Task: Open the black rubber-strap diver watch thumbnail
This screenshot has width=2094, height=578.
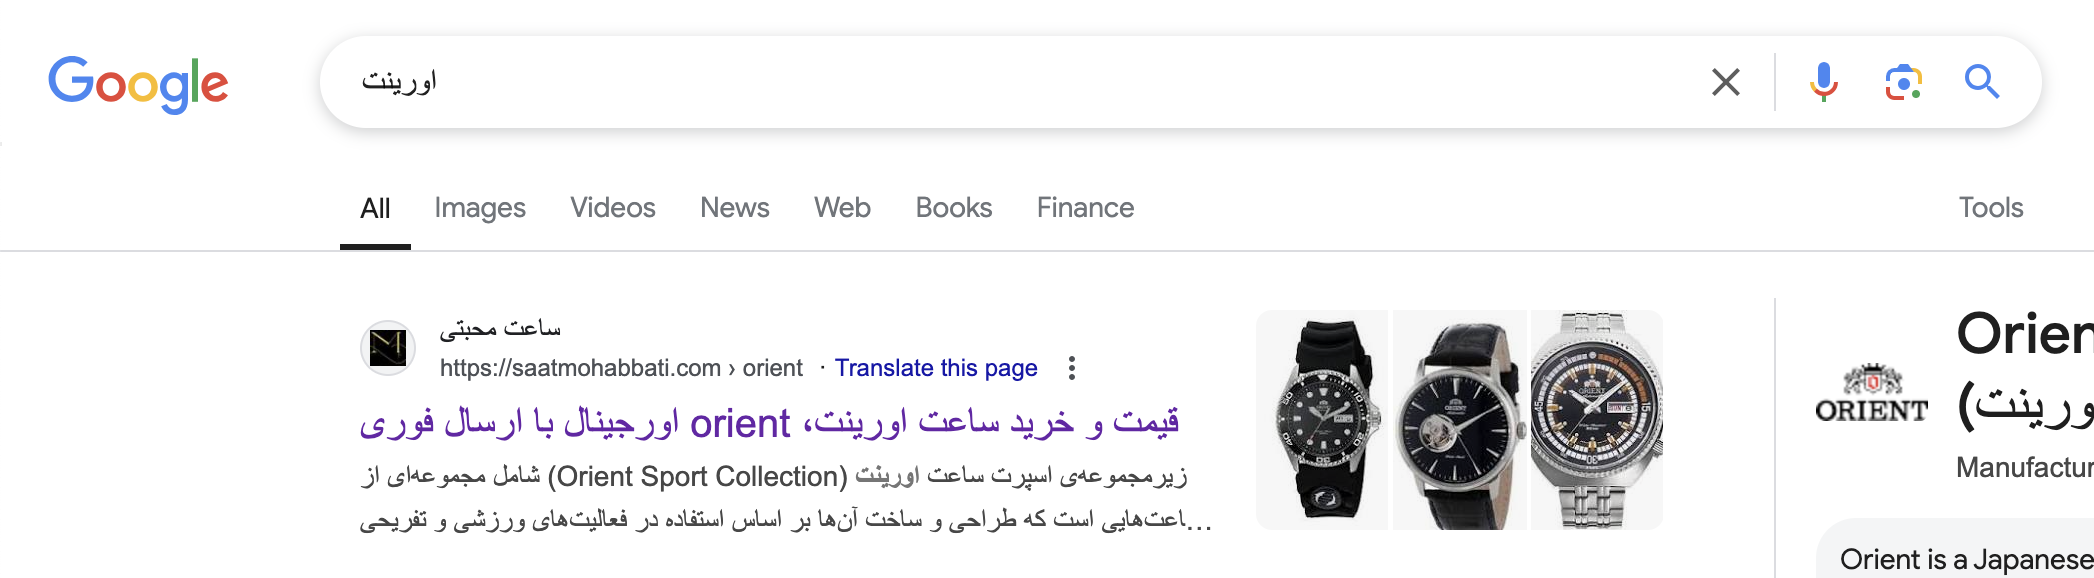Action: 1322,420
